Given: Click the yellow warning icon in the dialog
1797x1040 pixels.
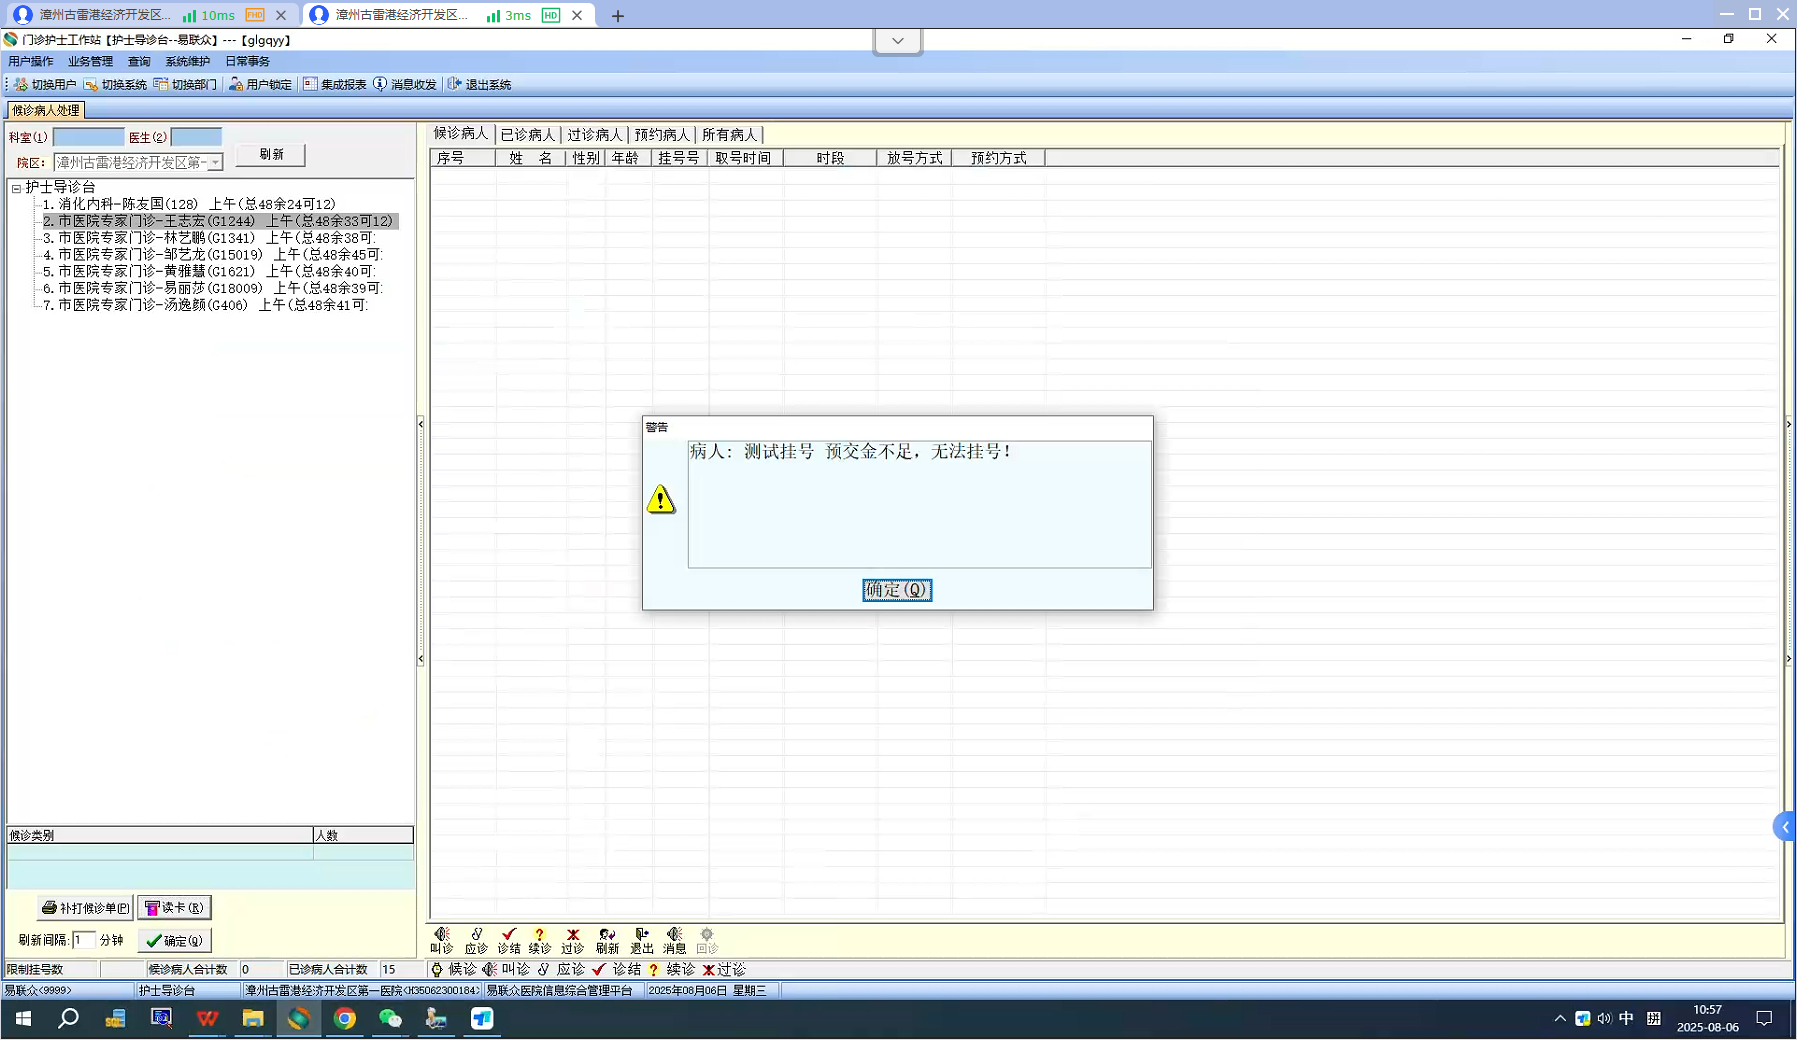Looking at the screenshot, I should tap(661, 499).
